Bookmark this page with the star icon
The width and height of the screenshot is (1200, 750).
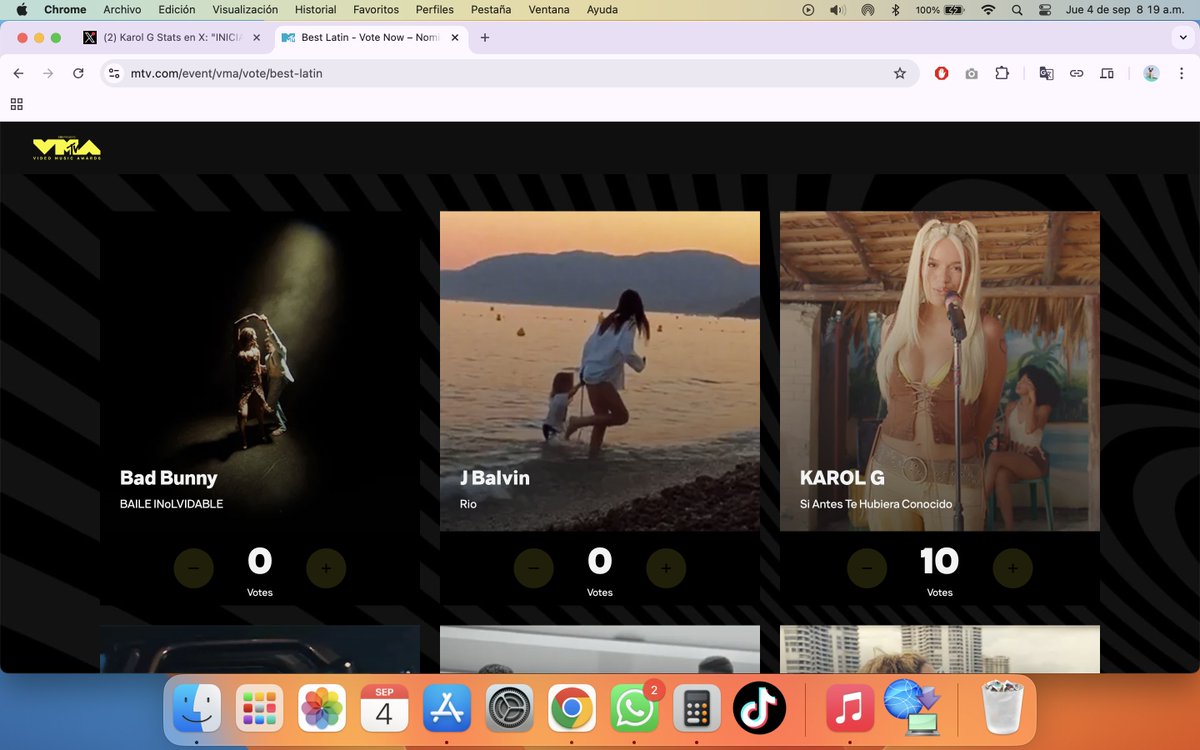900,73
